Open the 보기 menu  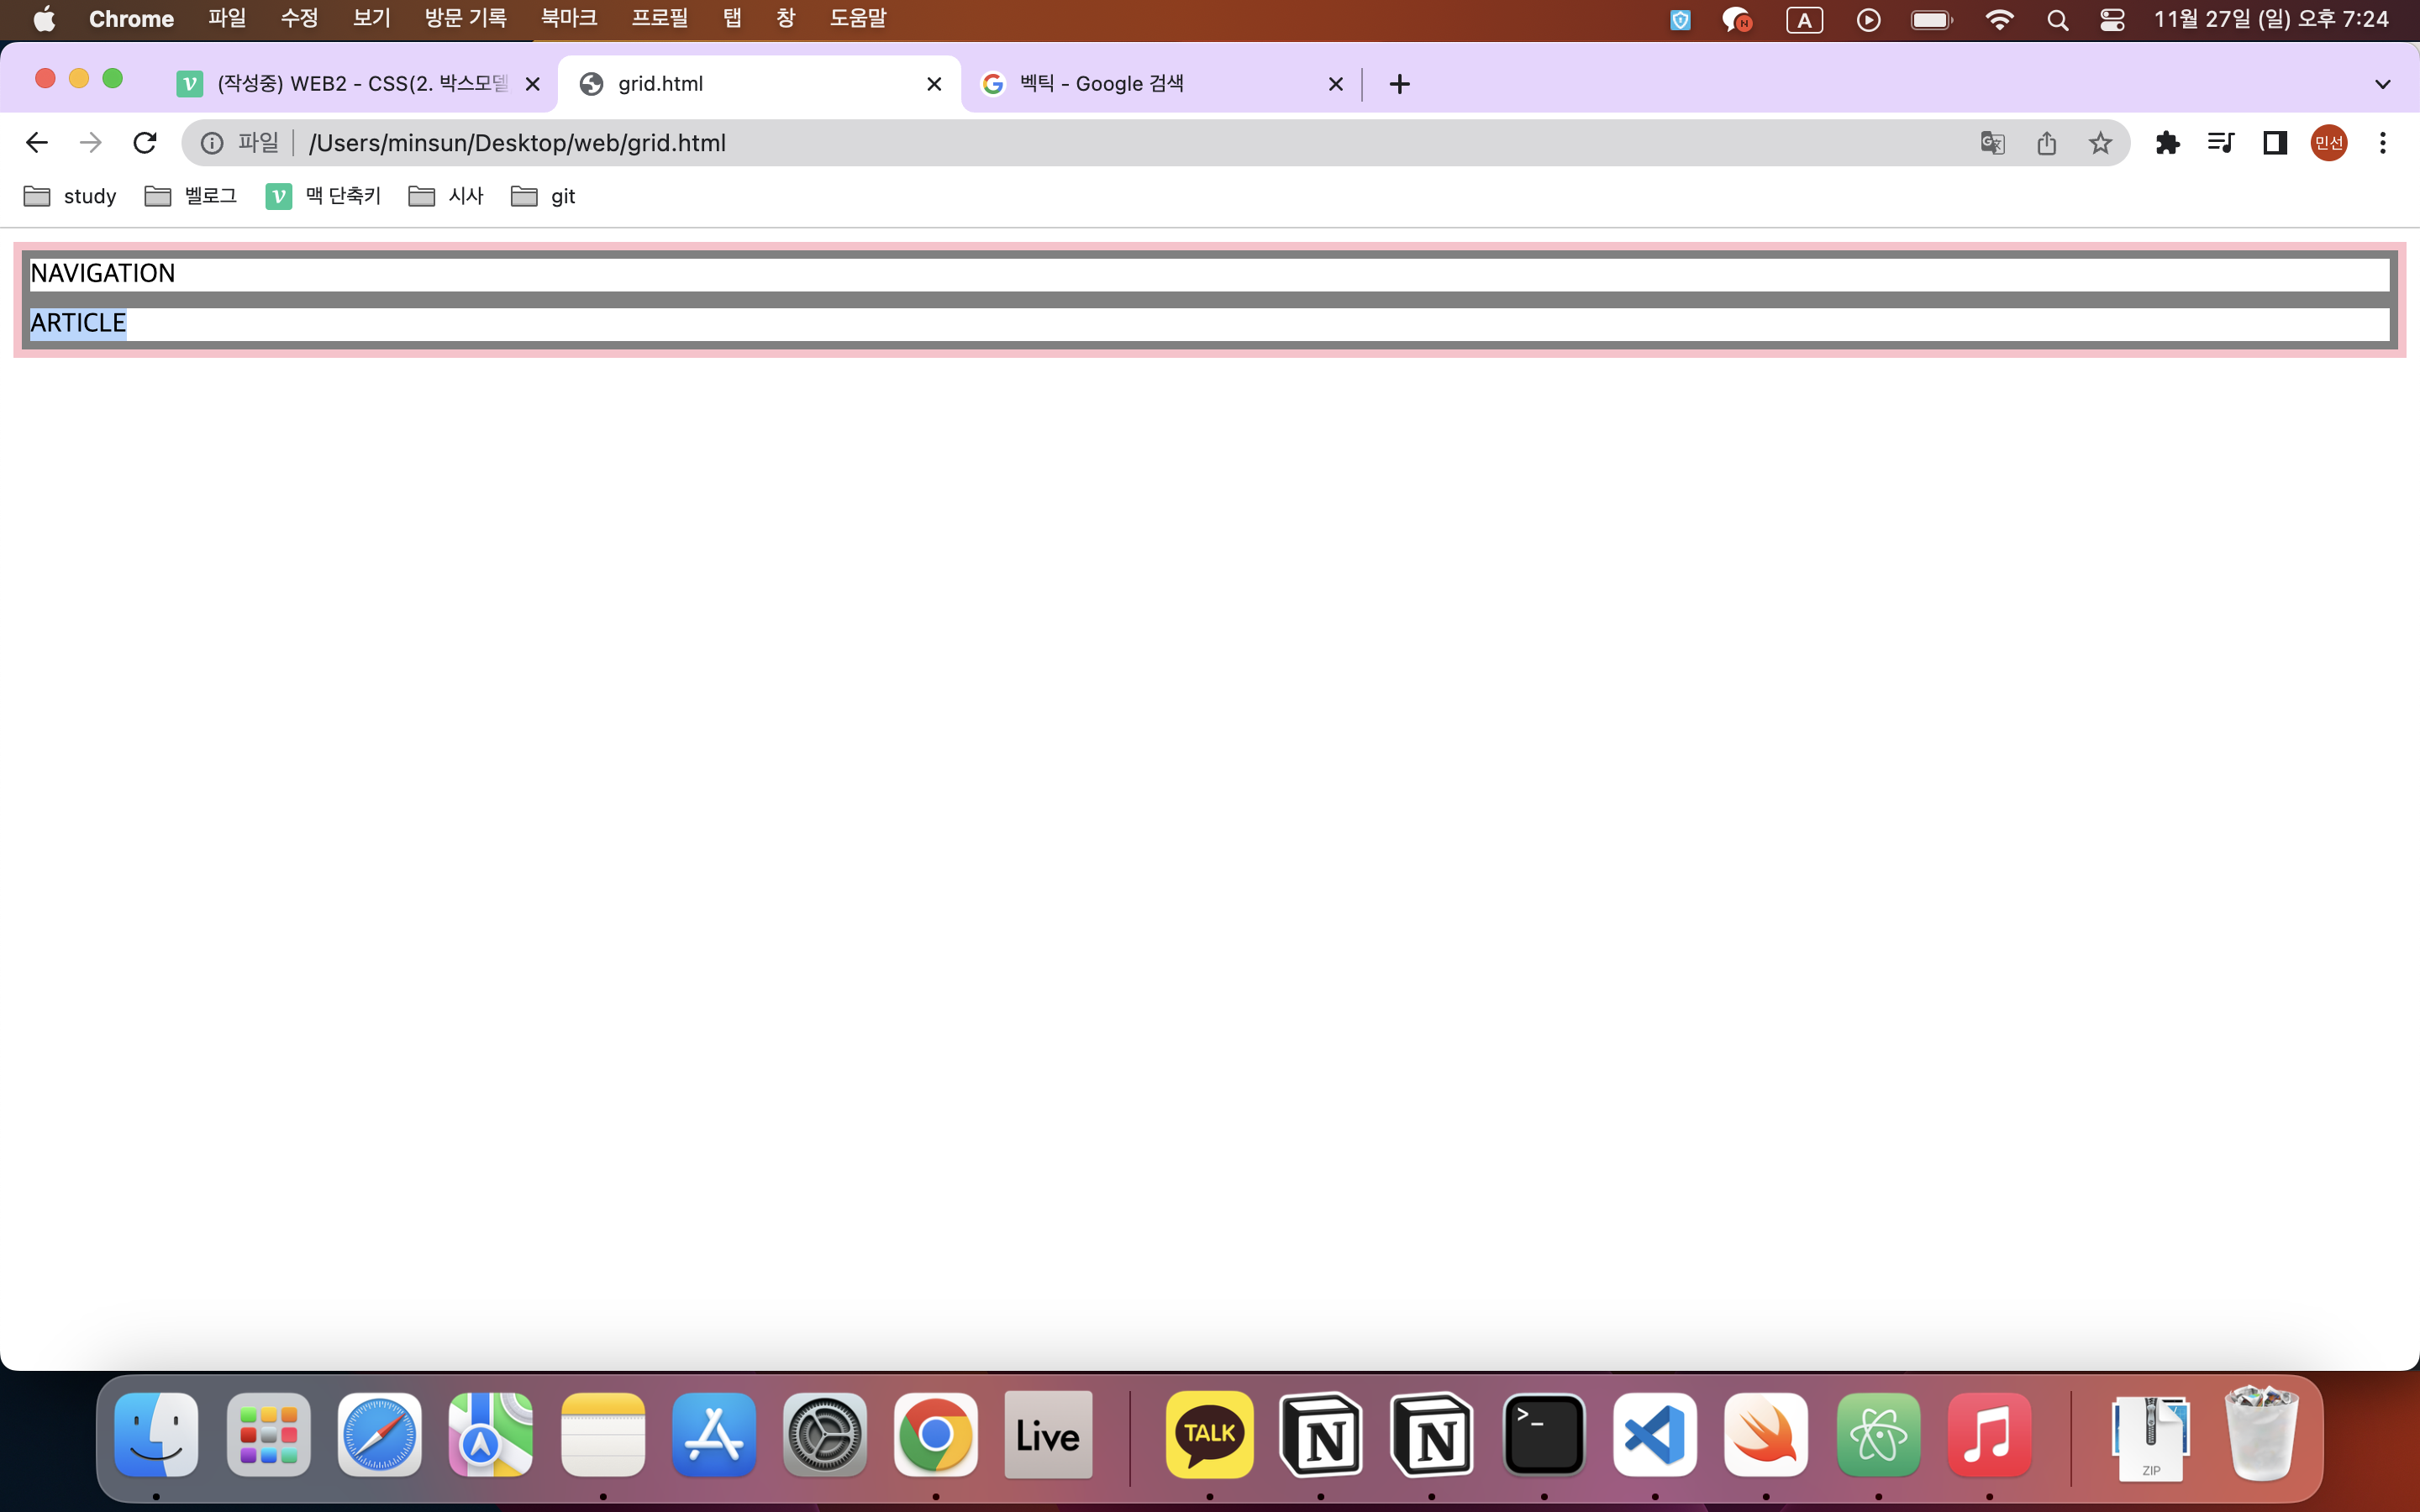pyautogui.click(x=371, y=19)
